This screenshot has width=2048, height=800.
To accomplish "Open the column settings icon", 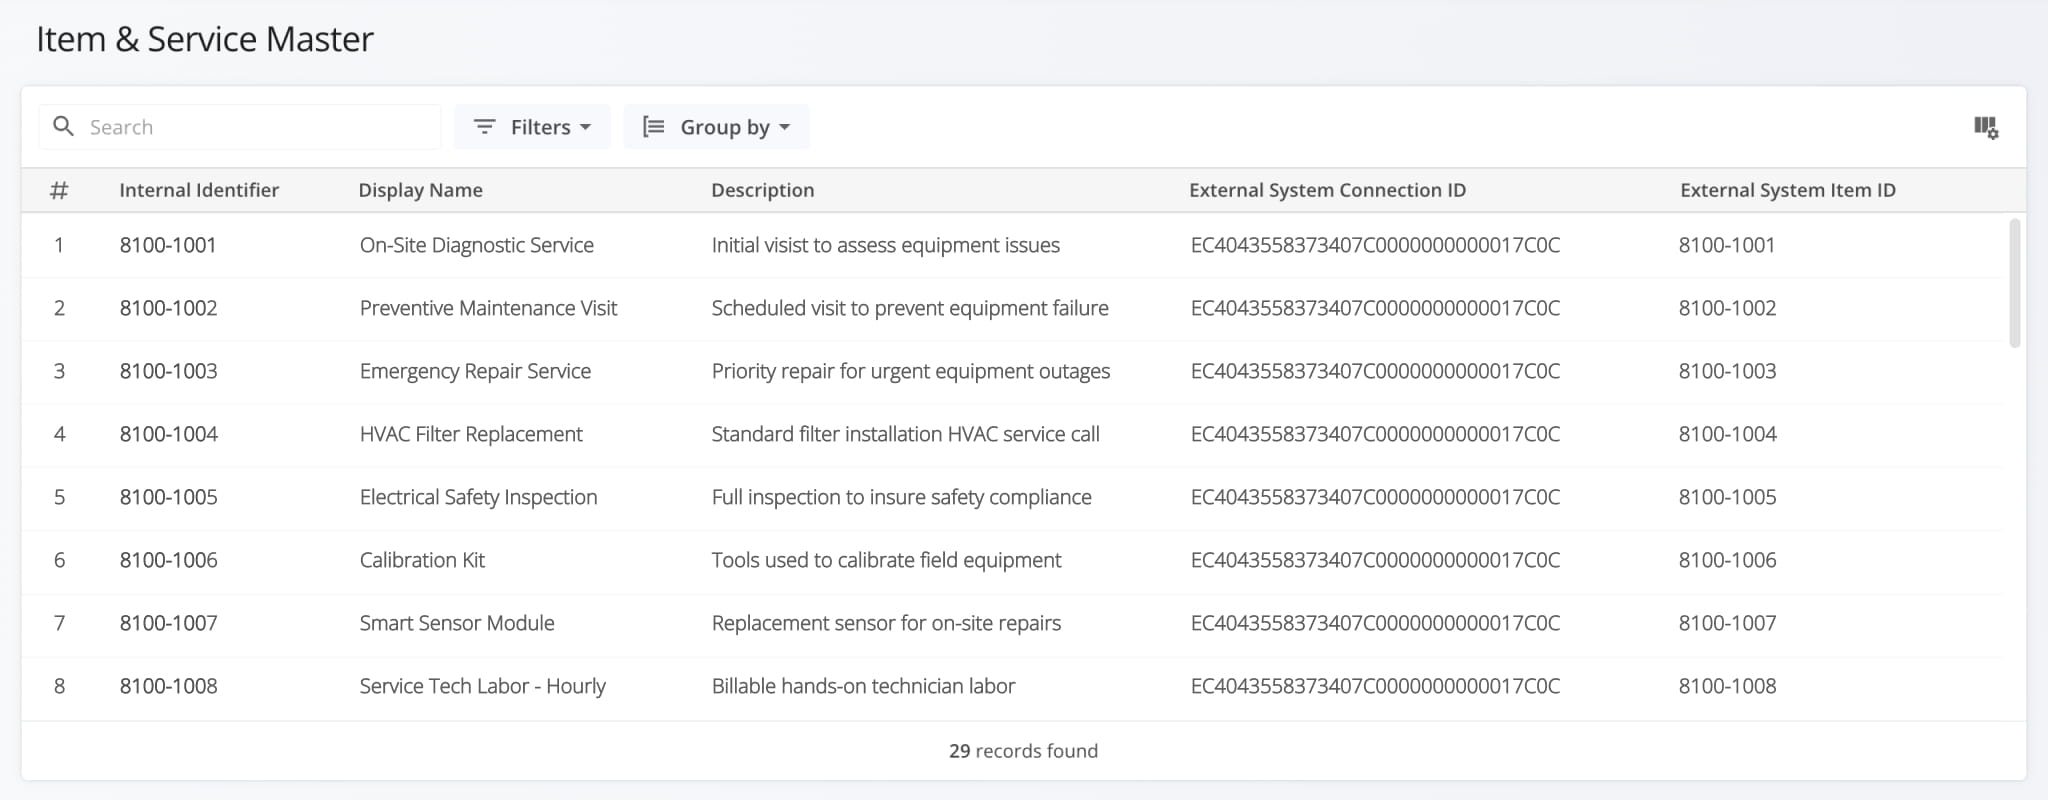I will [x=1986, y=127].
